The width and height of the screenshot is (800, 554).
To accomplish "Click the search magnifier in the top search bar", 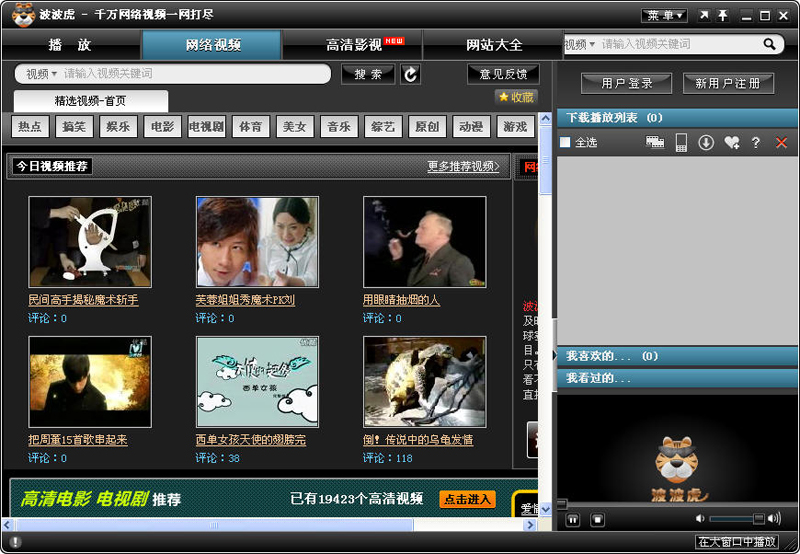I will [x=769, y=44].
